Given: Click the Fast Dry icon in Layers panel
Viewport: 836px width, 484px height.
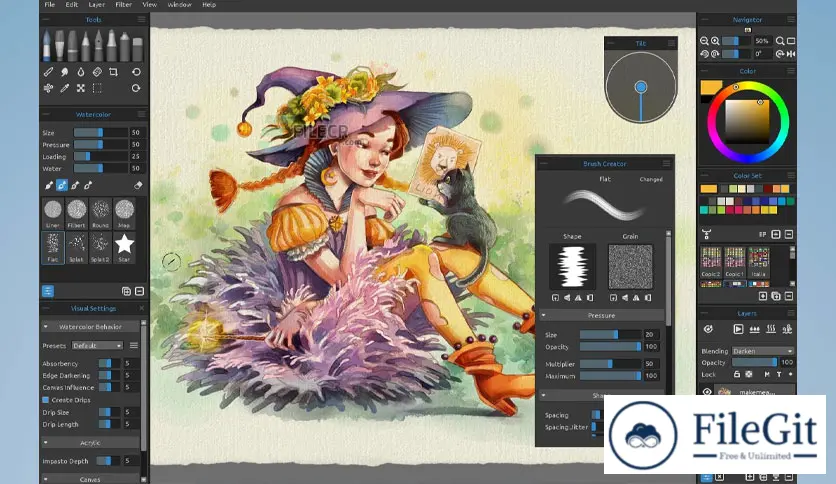Looking at the screenshot, I should tap(787, 329).
